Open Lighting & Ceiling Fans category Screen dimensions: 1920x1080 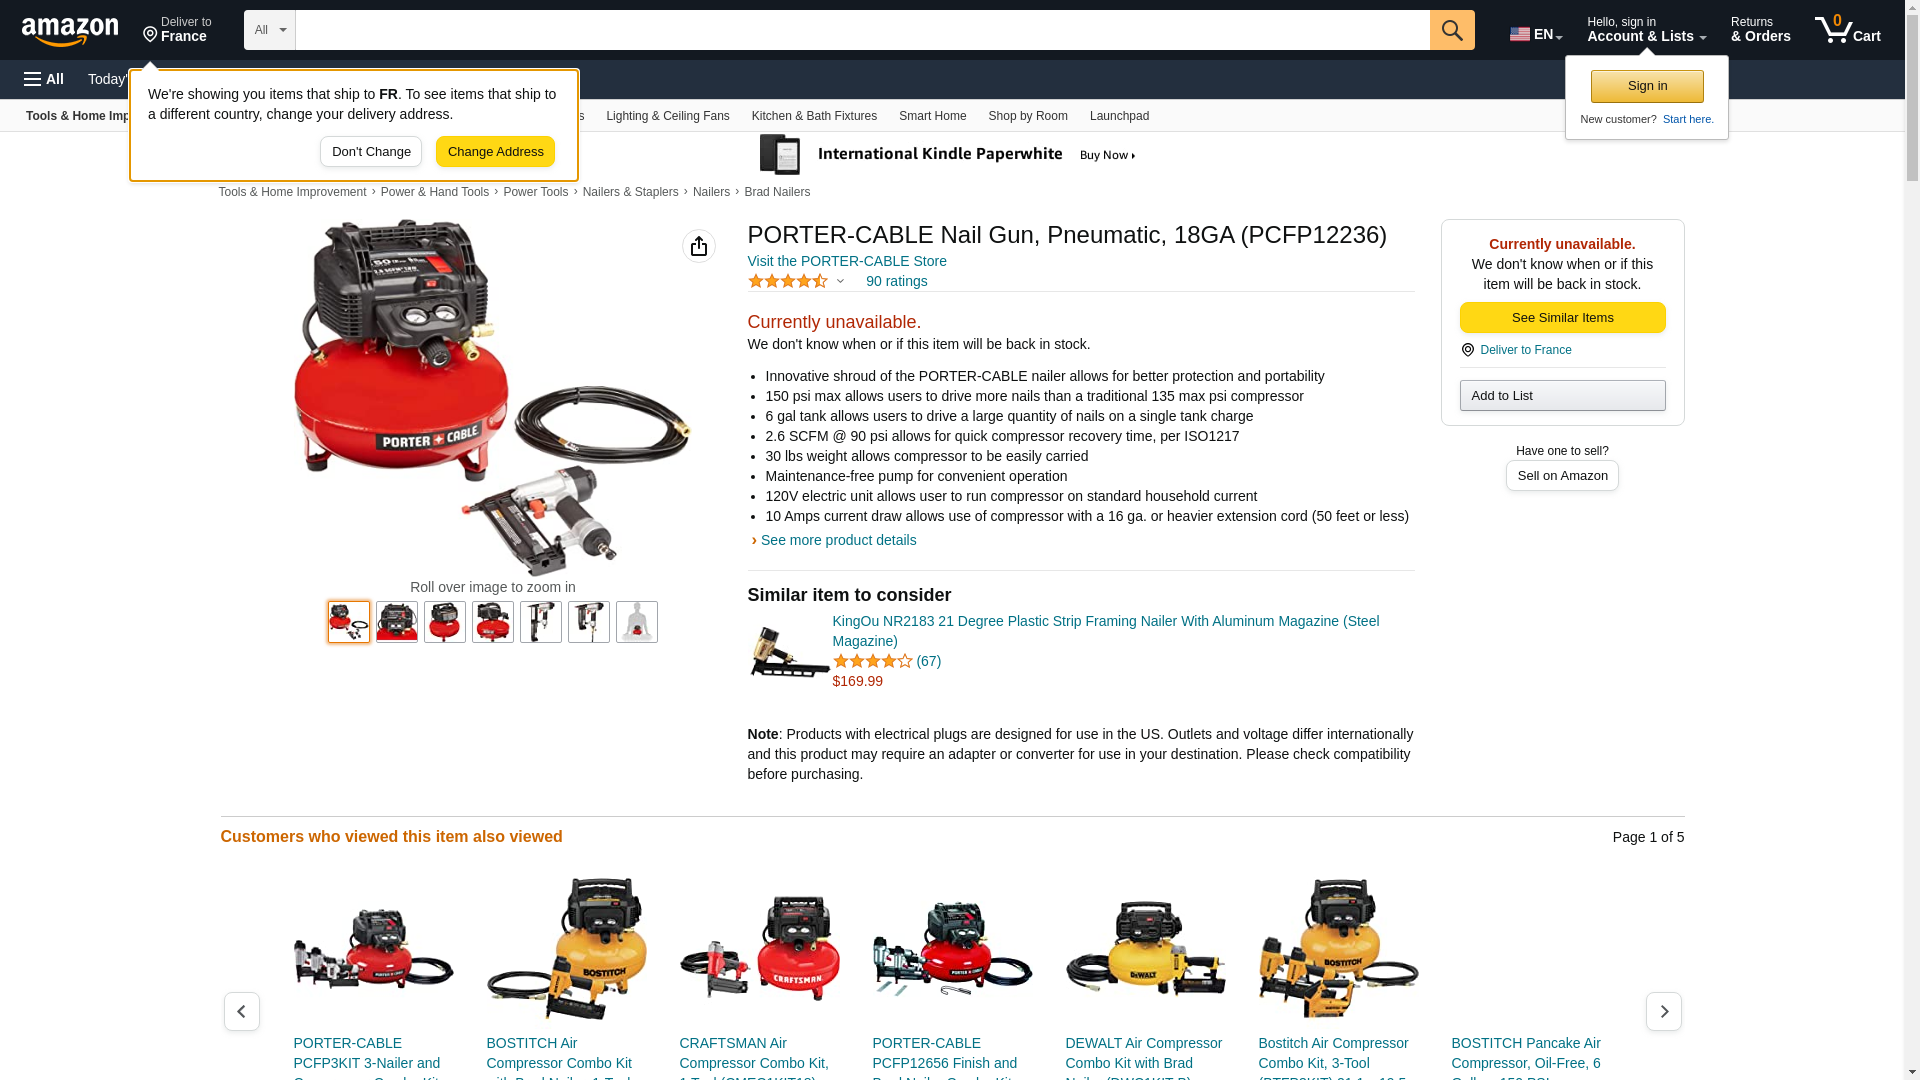click(x=667, y=116)
